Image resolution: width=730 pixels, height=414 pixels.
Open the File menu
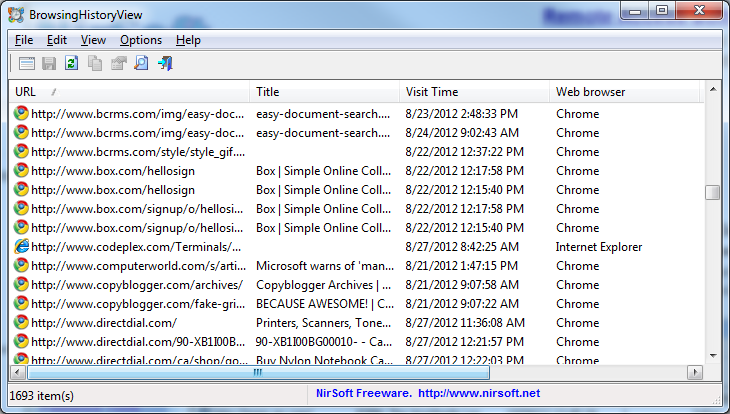coord(24,41)
